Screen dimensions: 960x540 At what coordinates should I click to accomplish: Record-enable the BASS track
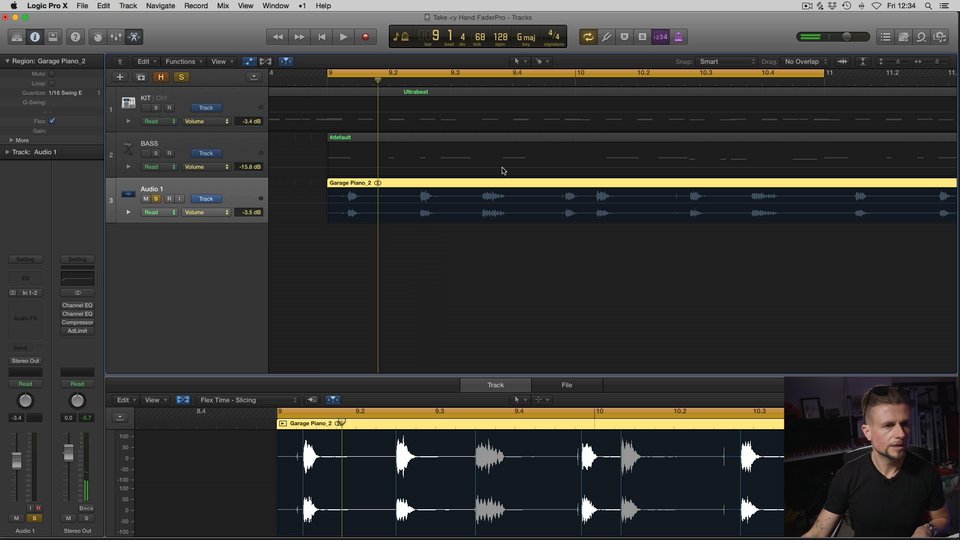coord(169,153)
